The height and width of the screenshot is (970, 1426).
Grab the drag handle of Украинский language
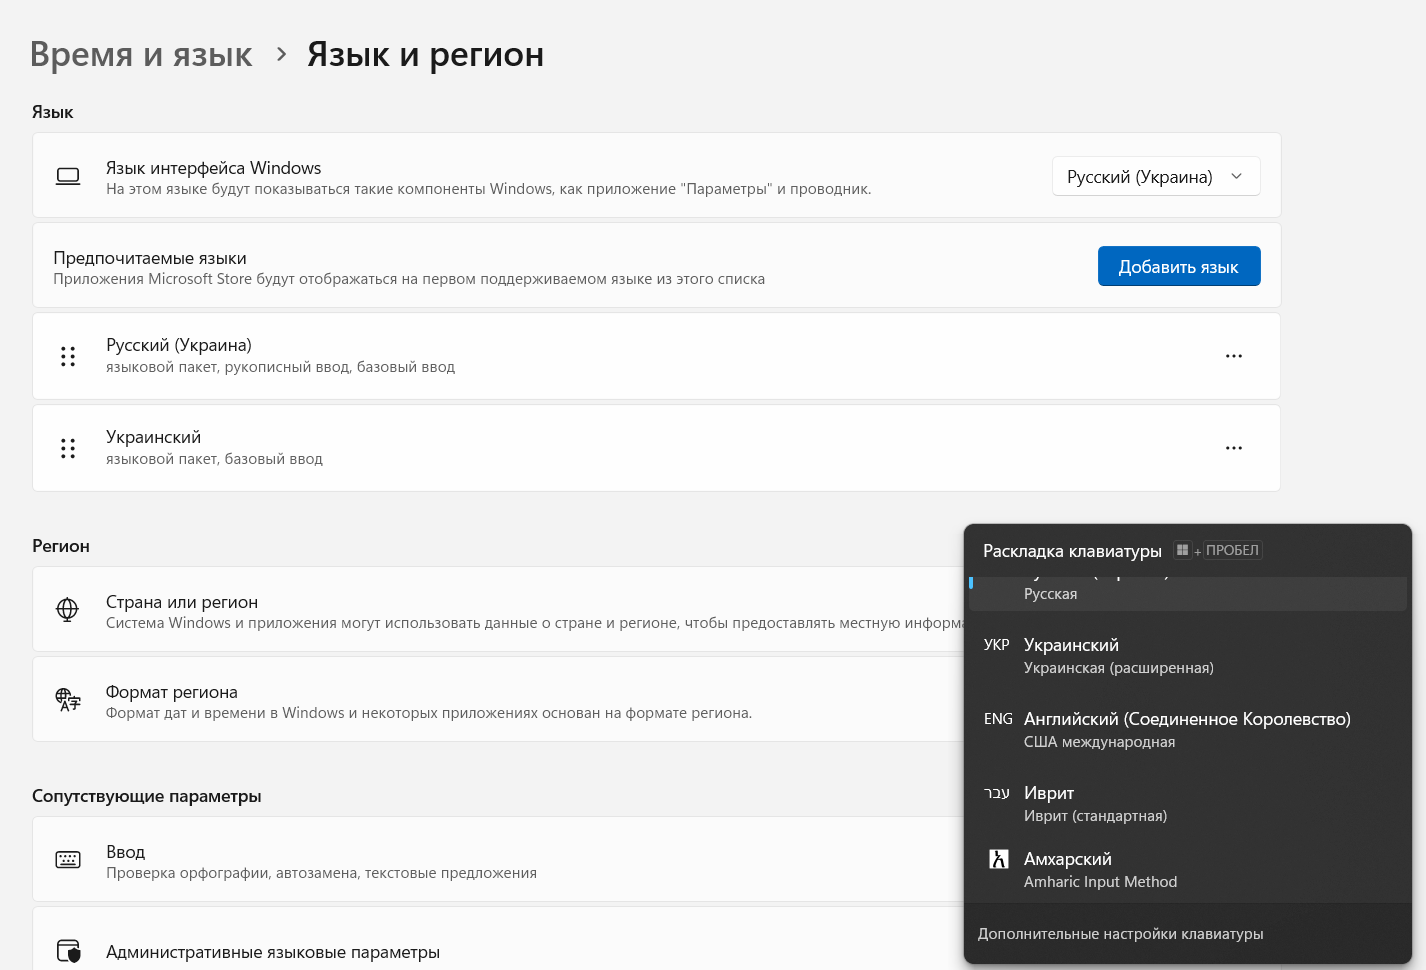click(x=68, y=448)
